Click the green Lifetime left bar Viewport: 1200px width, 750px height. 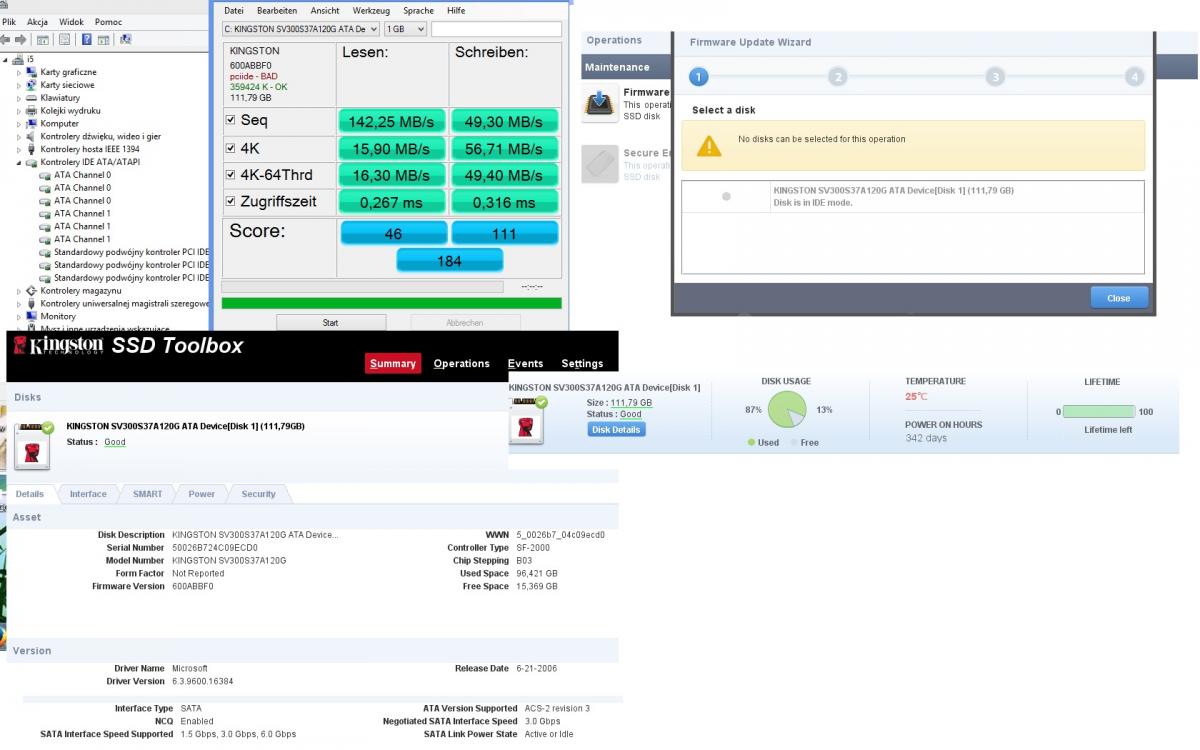coord(1099,412)
